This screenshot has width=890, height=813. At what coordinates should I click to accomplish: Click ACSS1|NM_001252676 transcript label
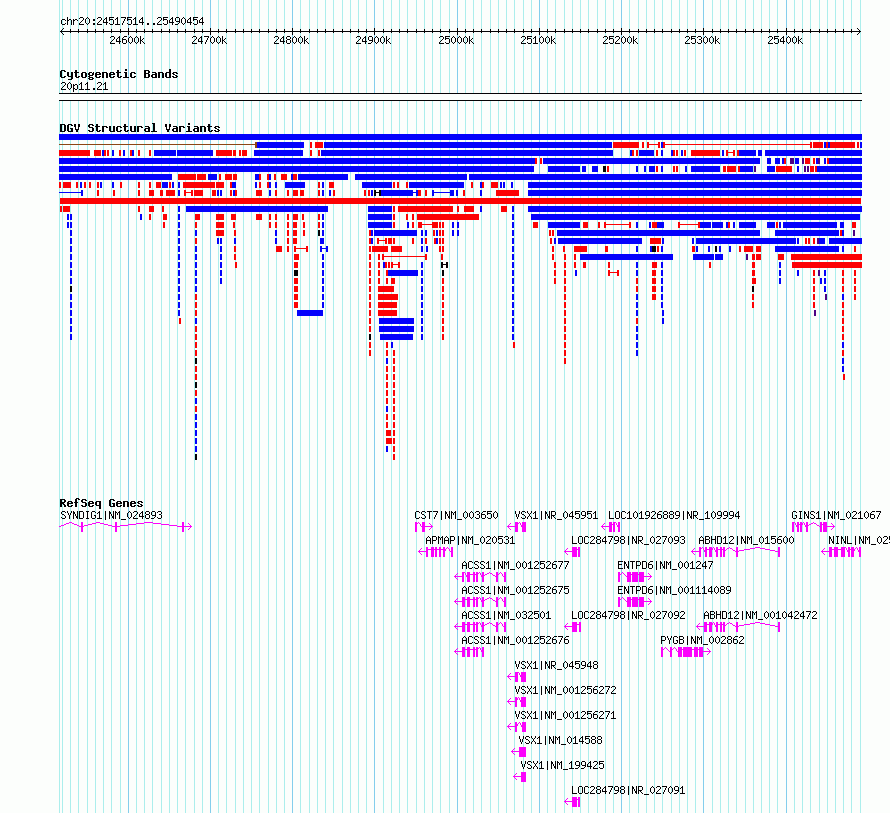pos(515,640)
